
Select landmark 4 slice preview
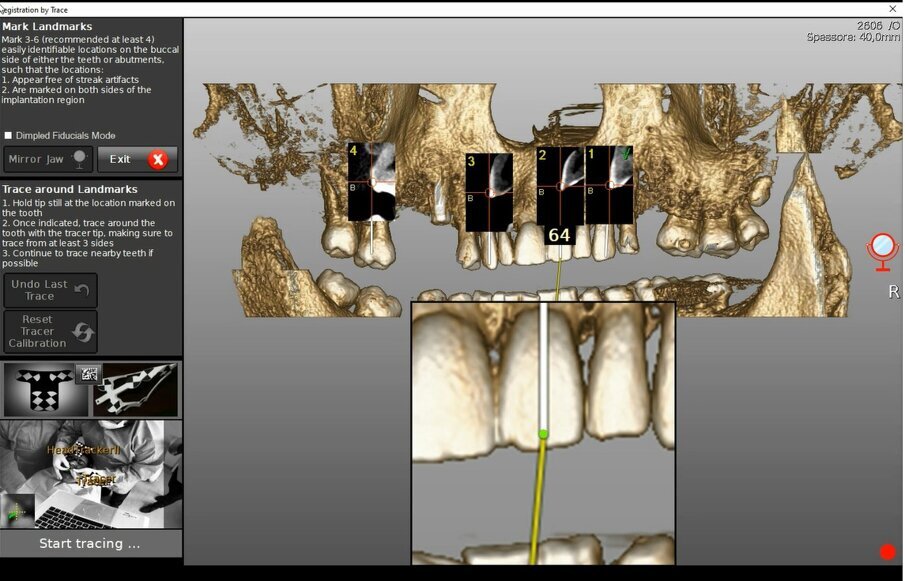(x=371, y=181)
